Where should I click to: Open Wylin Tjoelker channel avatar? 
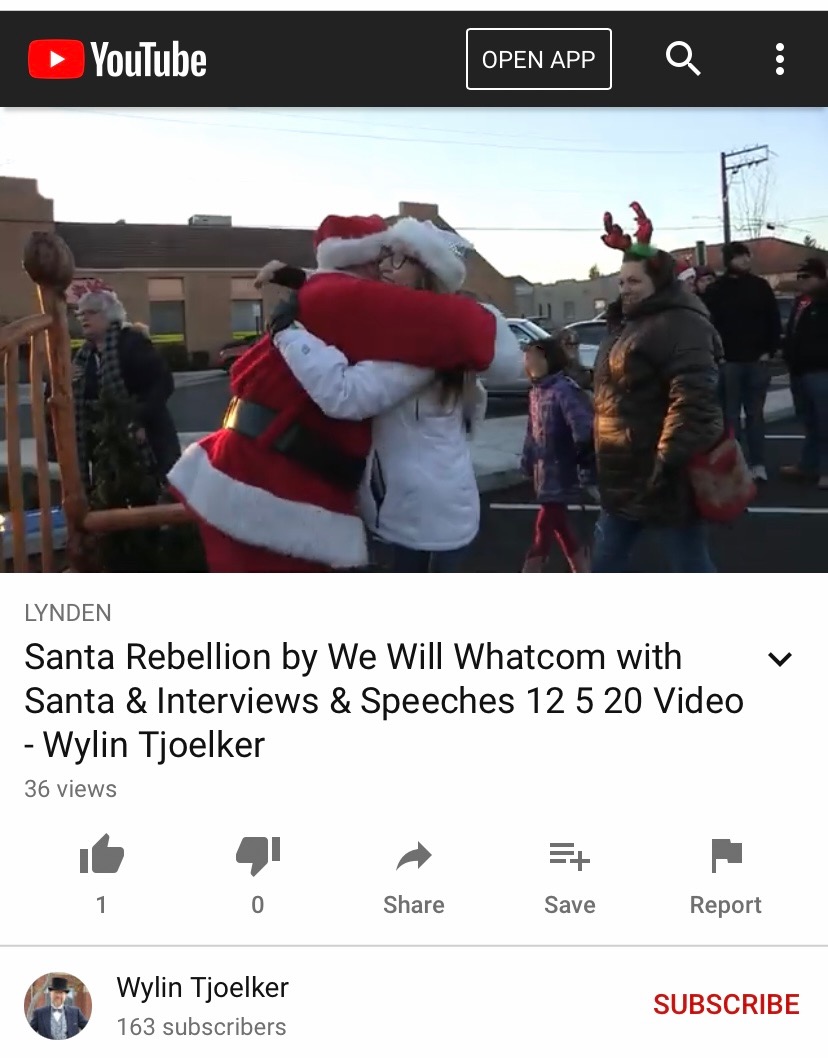pyautogui.click(x=58, y=1006)
